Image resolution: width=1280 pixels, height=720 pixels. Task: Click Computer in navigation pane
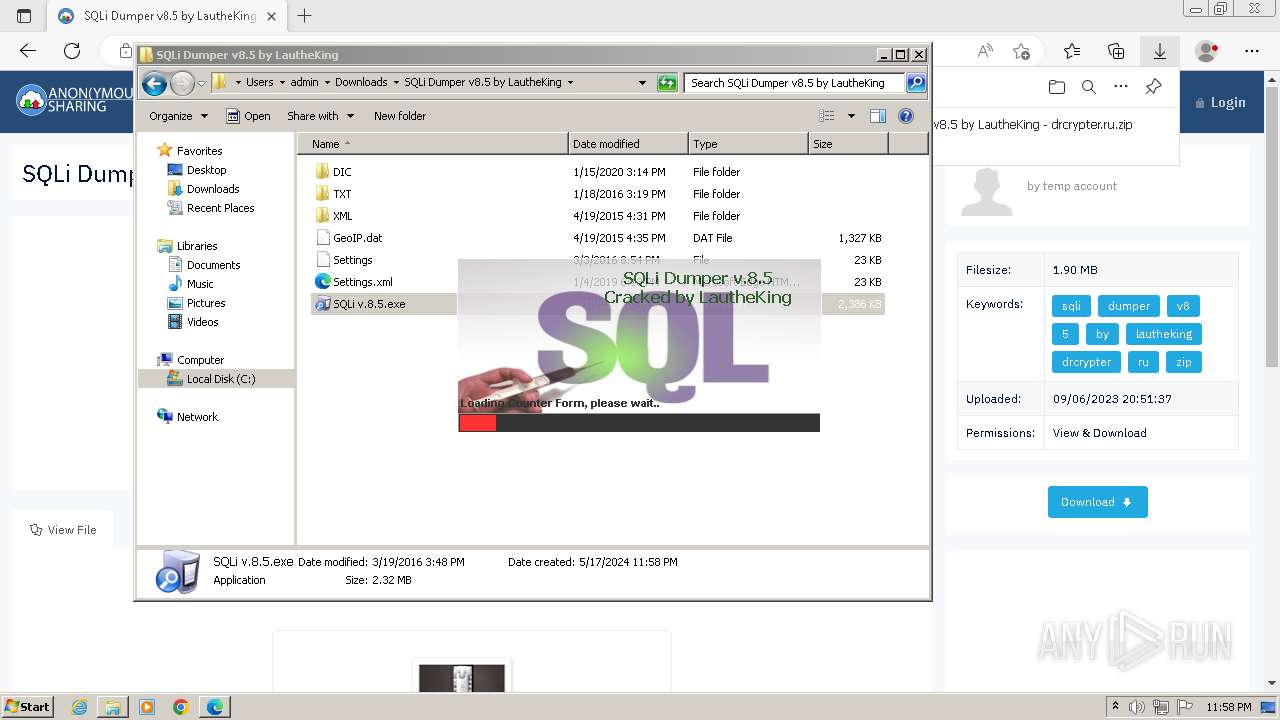[200, 360]
